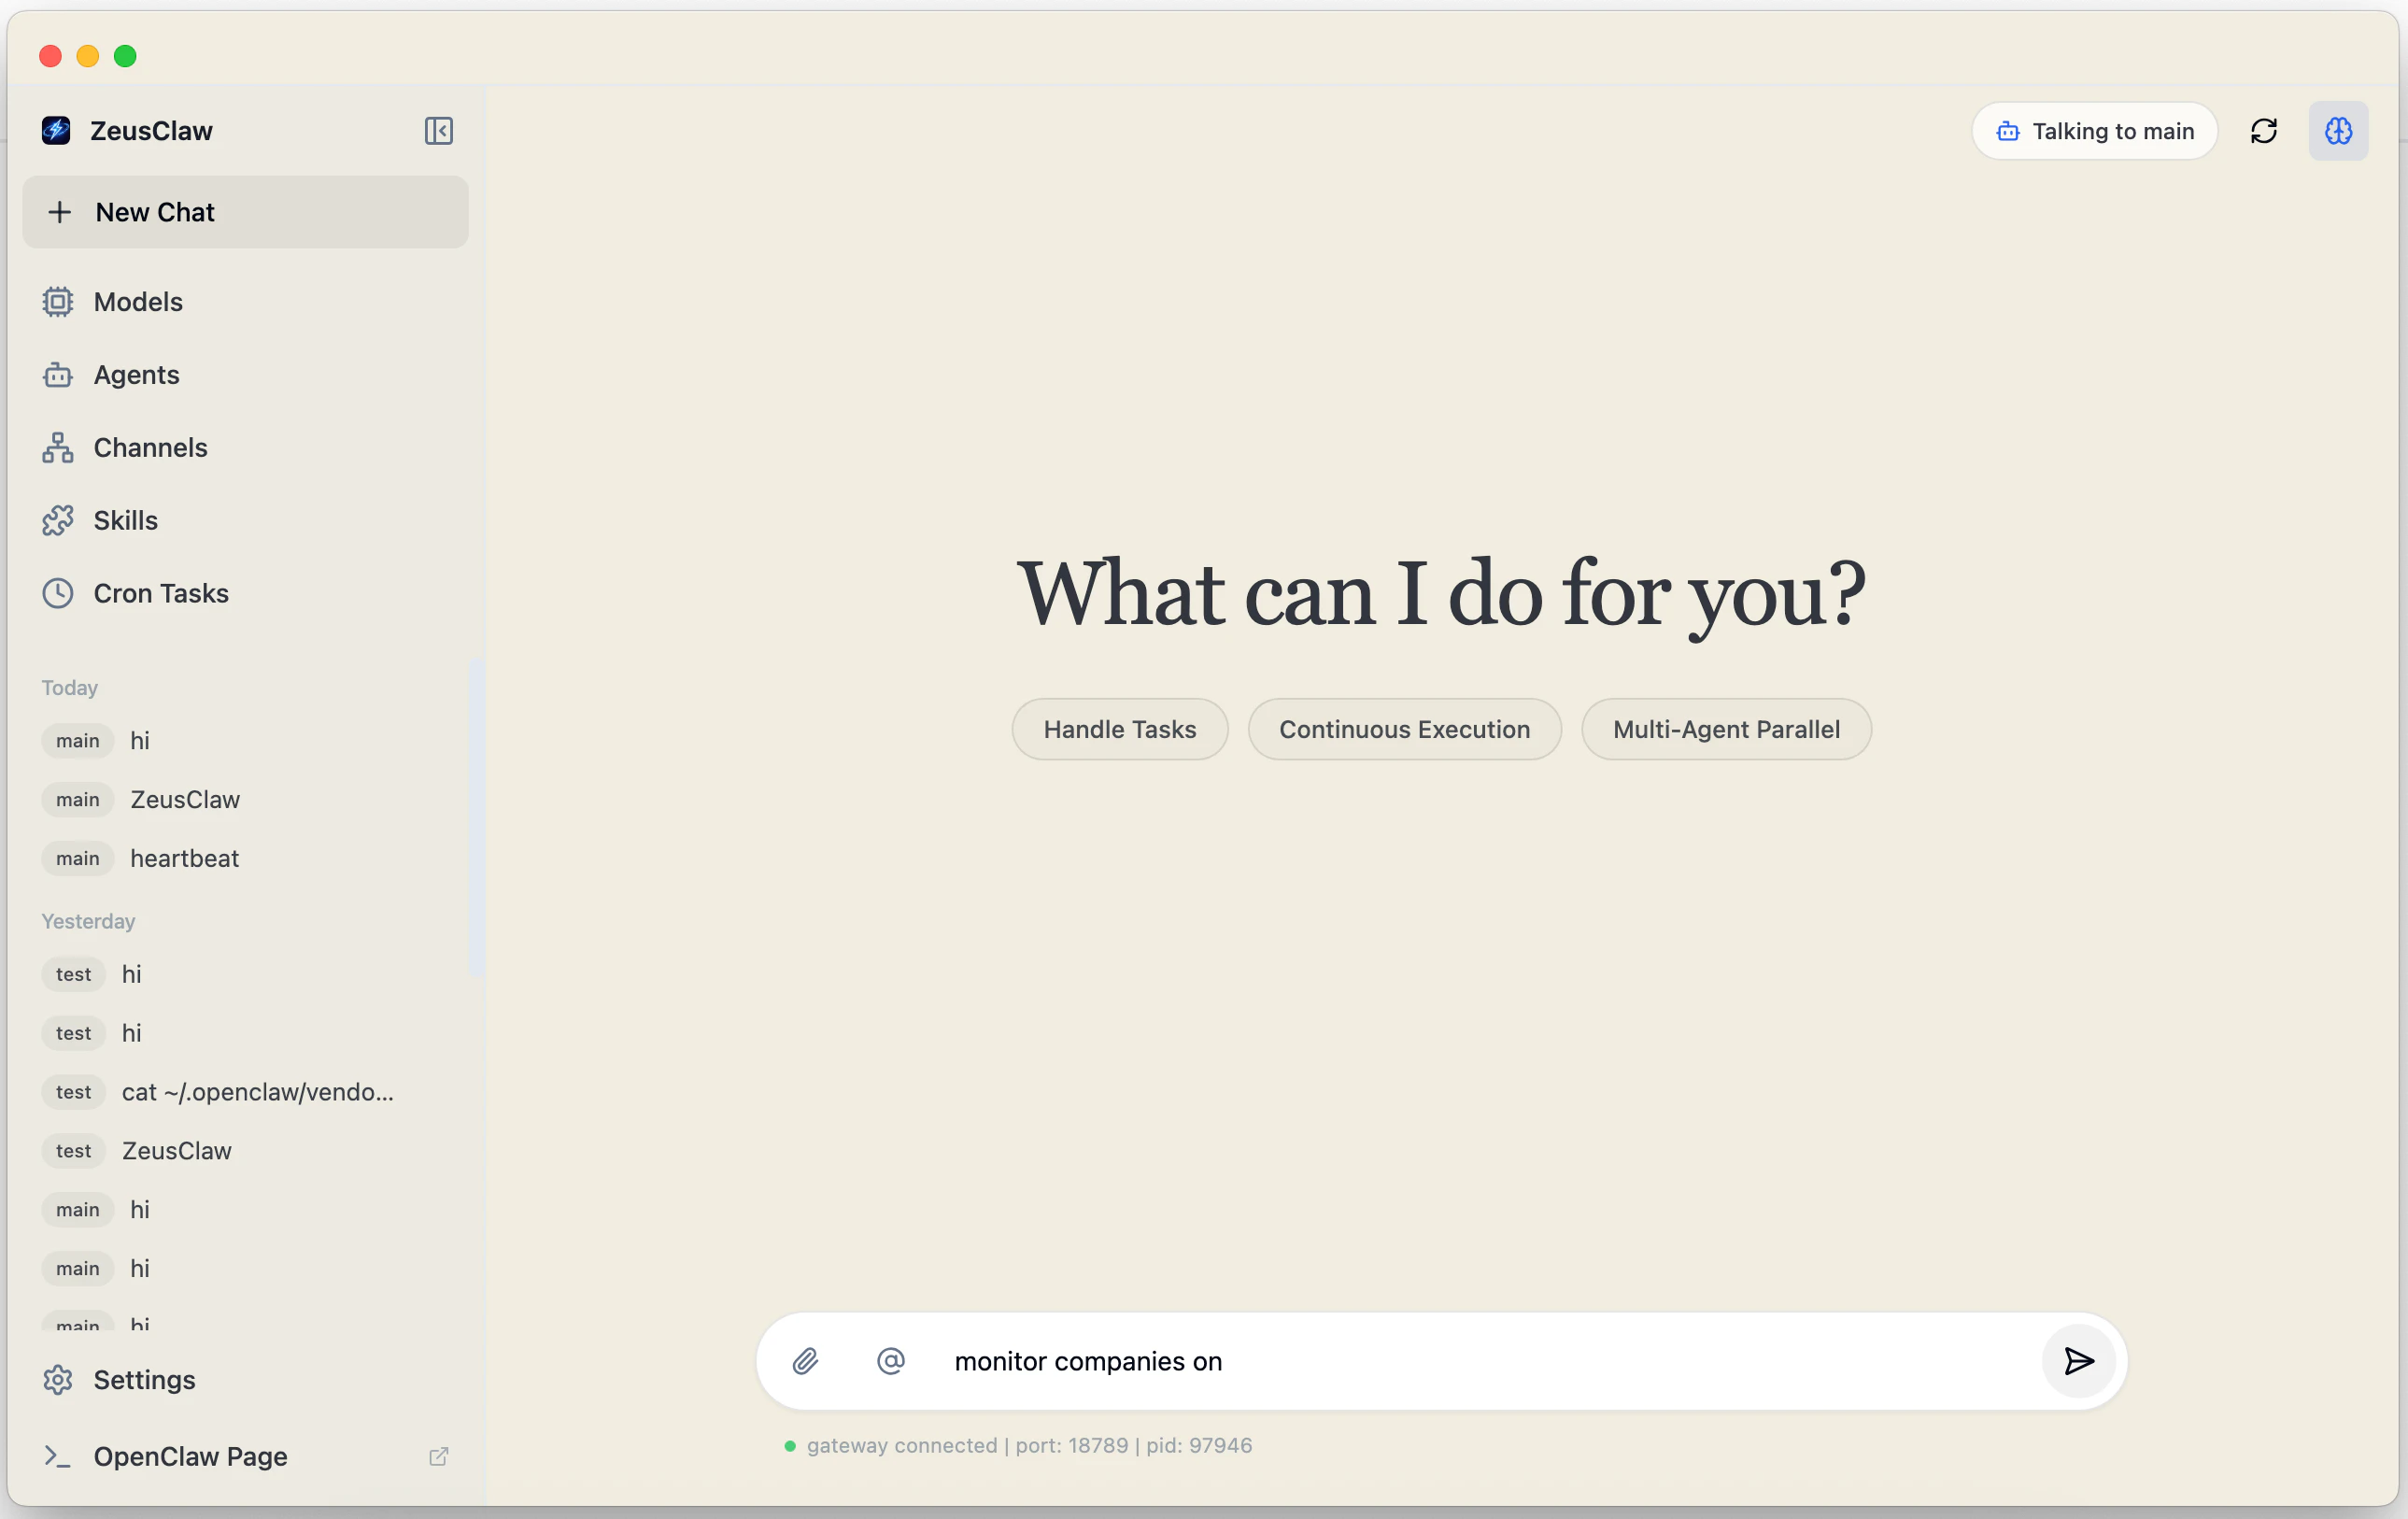Click the refresh icon at top right
This screenshot has width=2408, height=1519.
click(x=2264, y=131)
